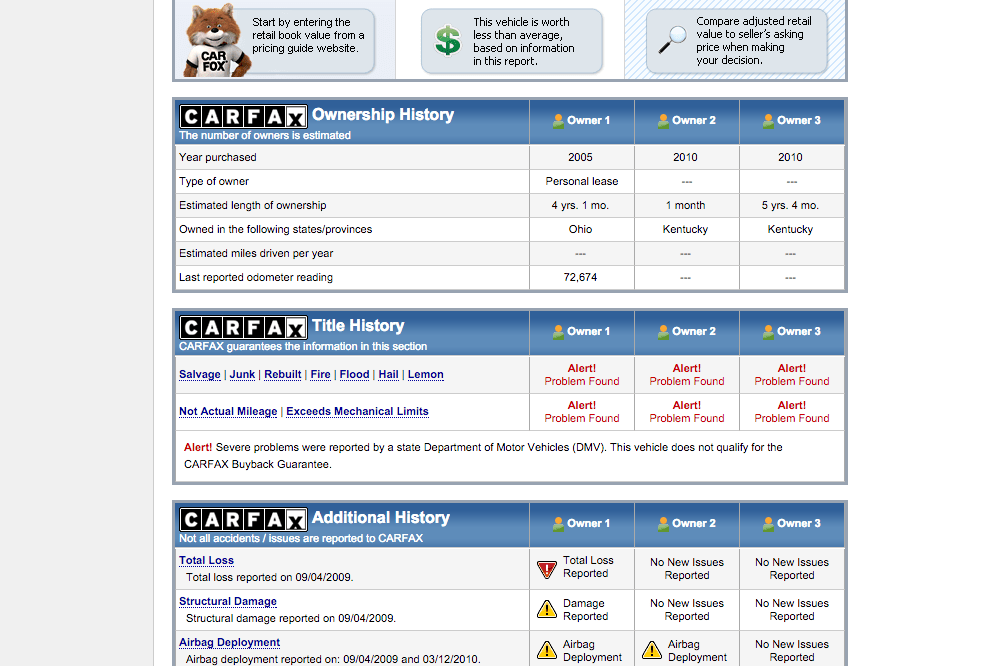Open the Fire title link
The width and height of the screenshot is (1000, 666).
(x=320, y=374)
